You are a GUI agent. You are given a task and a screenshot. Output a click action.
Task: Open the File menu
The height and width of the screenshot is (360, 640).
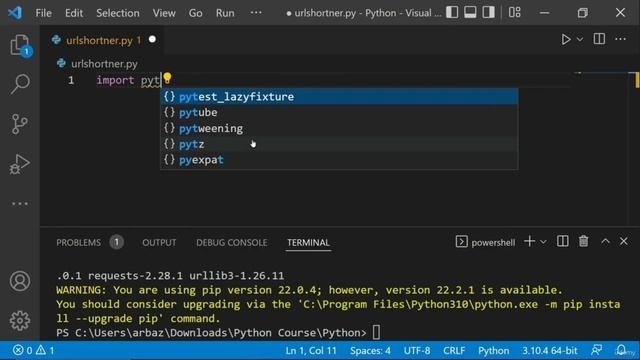tap(43, 13)
